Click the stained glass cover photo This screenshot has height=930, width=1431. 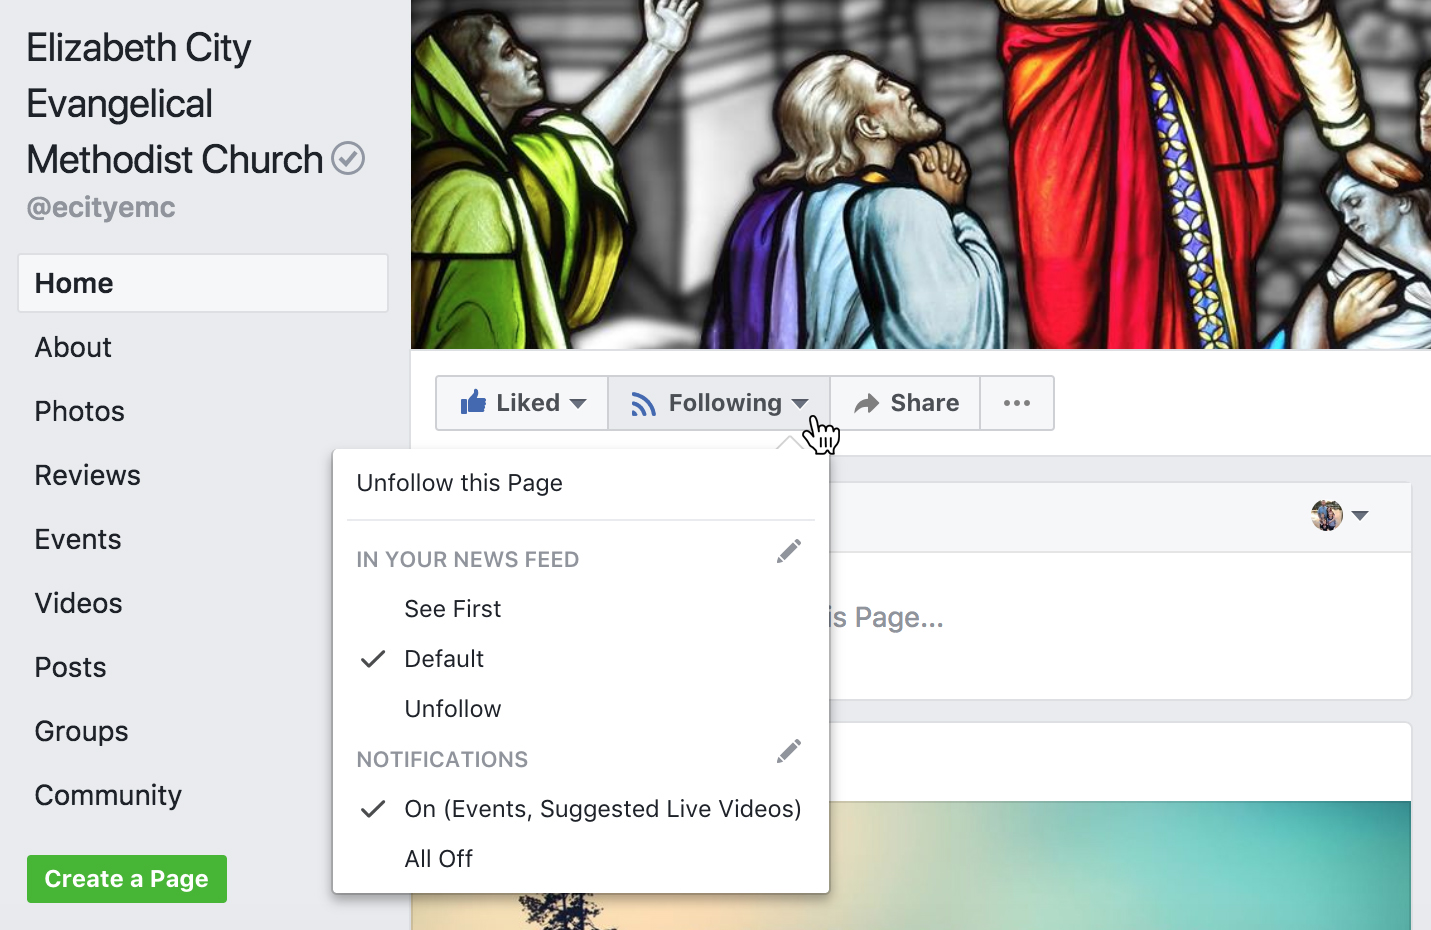coord(921,174)
